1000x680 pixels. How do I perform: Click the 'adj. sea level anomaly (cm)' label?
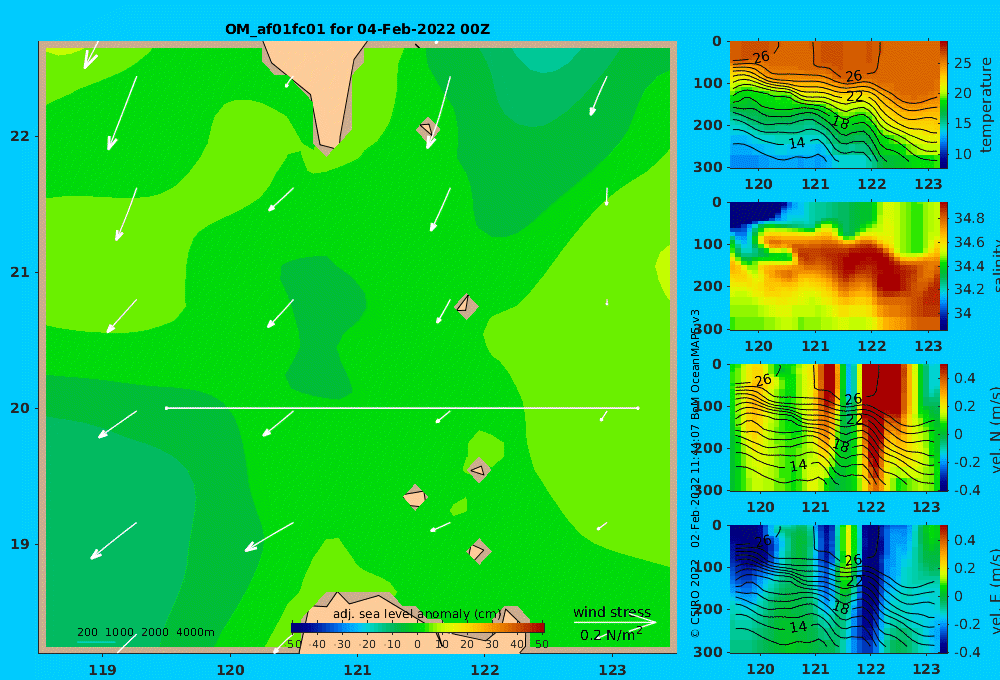[x=416, y=614]
